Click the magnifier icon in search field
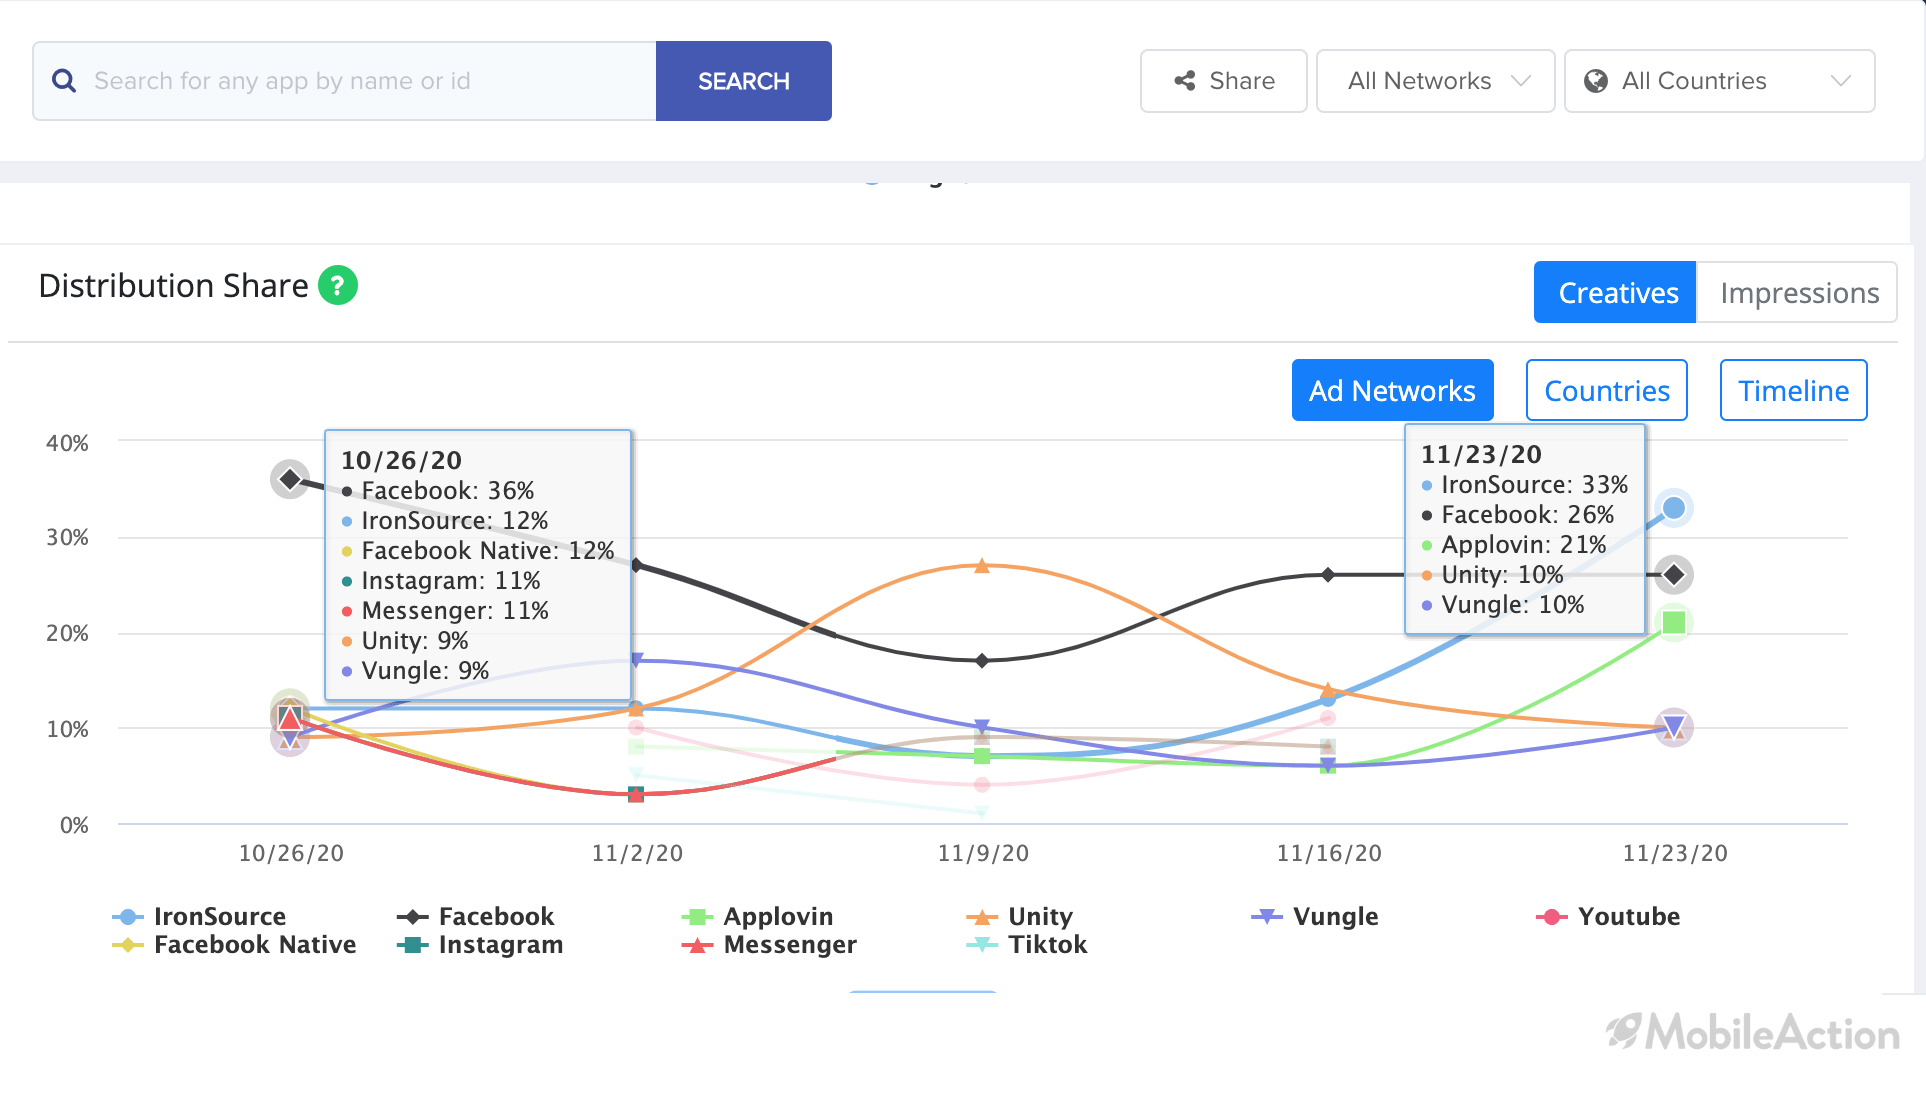1926x1099 pixels. (64, 81)
